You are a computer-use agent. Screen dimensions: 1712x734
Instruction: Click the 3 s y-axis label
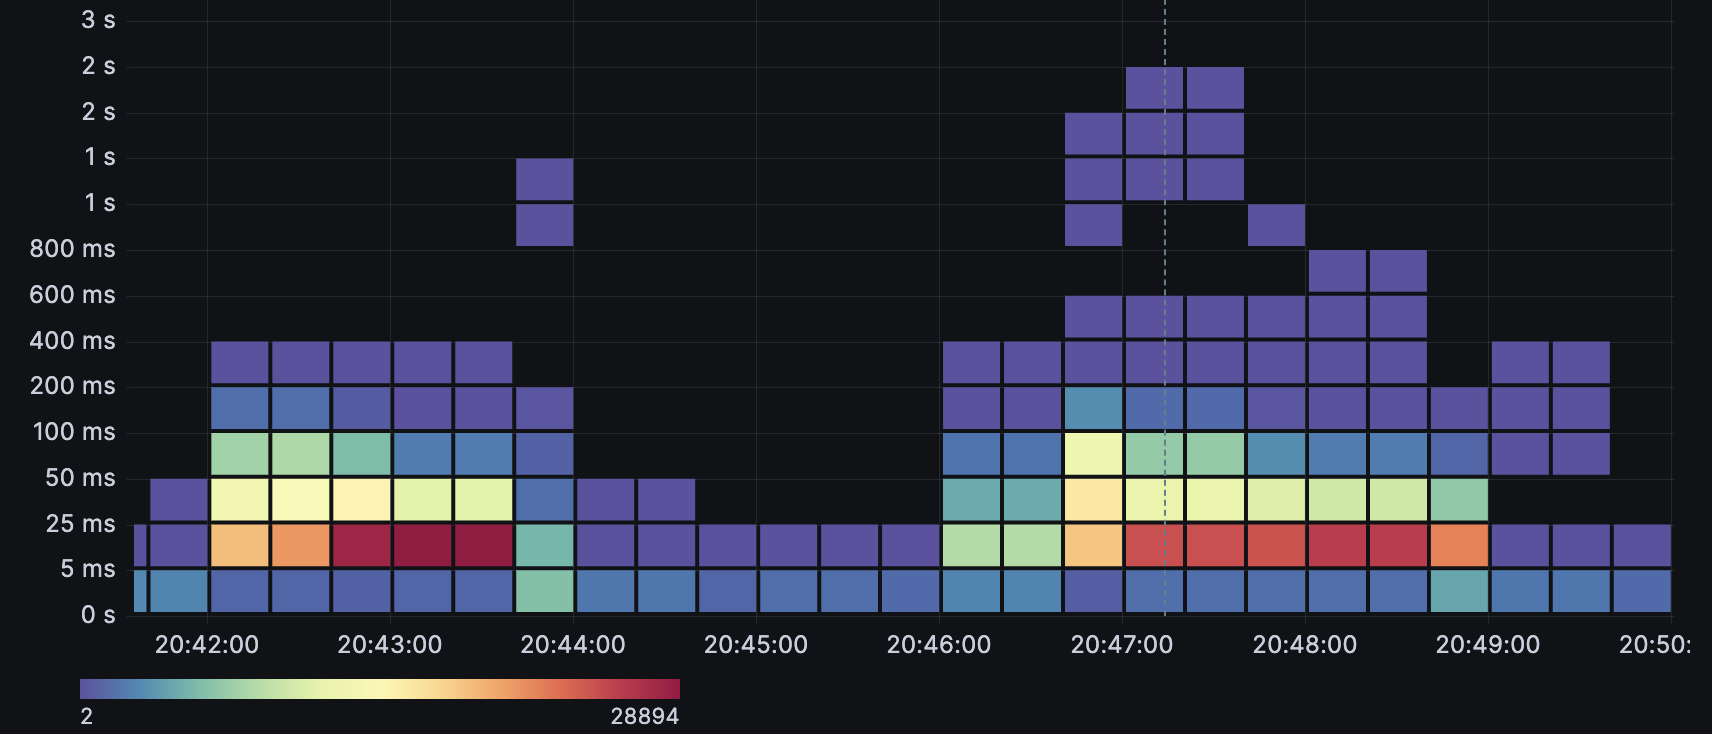pos(98,20)
